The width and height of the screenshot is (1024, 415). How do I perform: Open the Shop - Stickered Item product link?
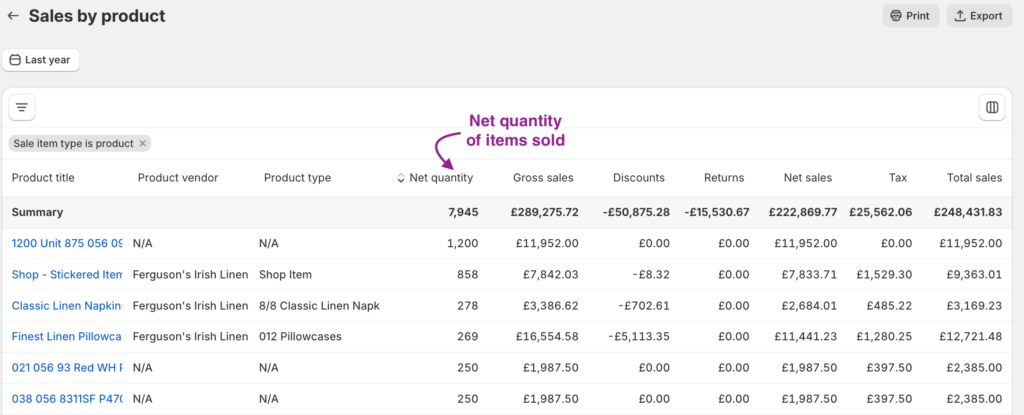click(67, 274)
